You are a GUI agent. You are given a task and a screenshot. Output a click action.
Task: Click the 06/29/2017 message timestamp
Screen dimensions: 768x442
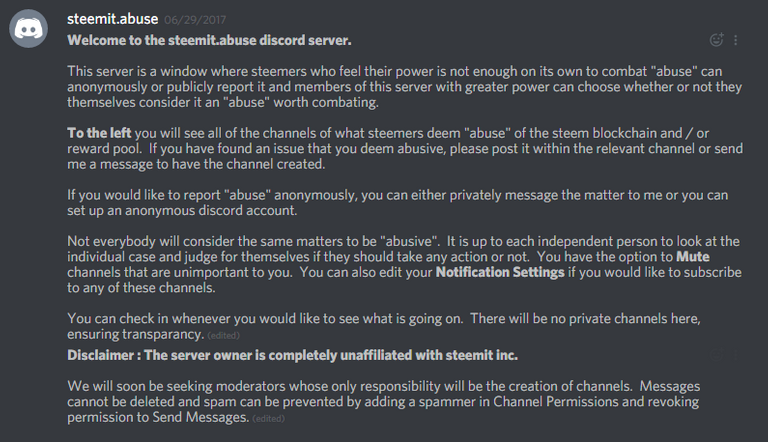click(x=195, y=20)
